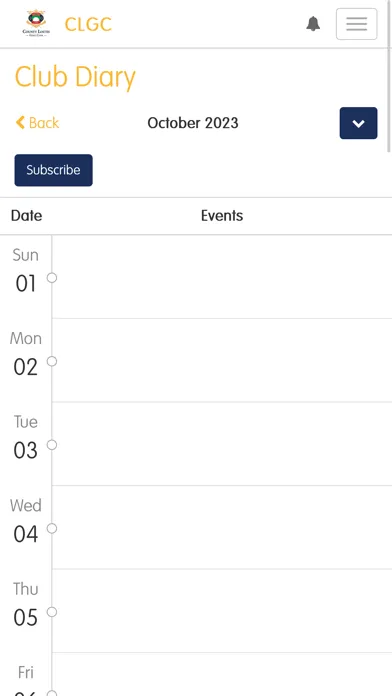This screenshot has width=392, height=696.
Task: Select the Wed 04 timeline marker
Action: (52, 528)
